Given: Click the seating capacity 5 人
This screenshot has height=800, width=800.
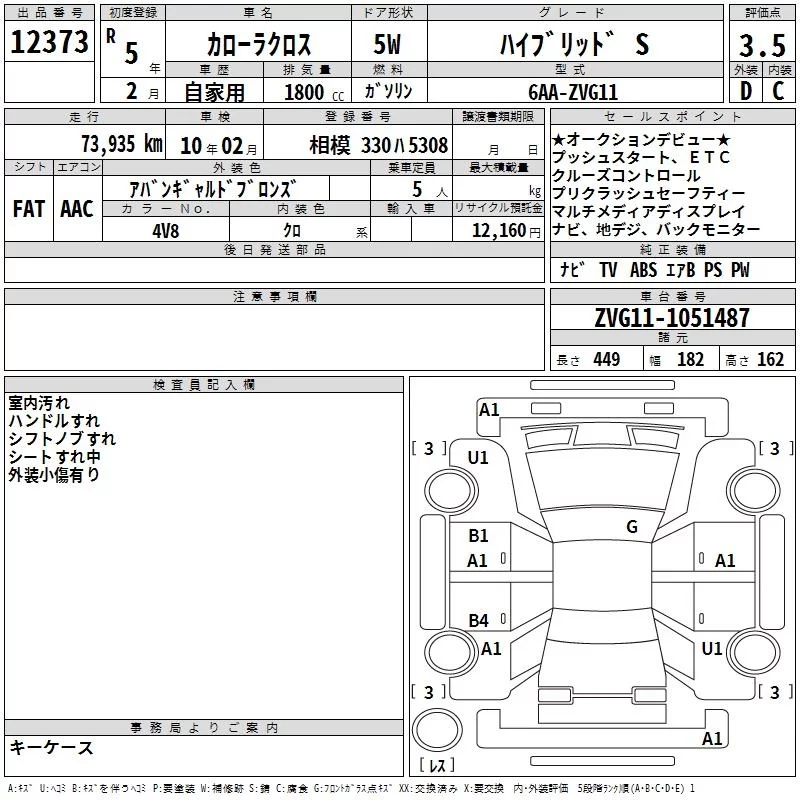Looking at the screenshot, I should 429,190.
